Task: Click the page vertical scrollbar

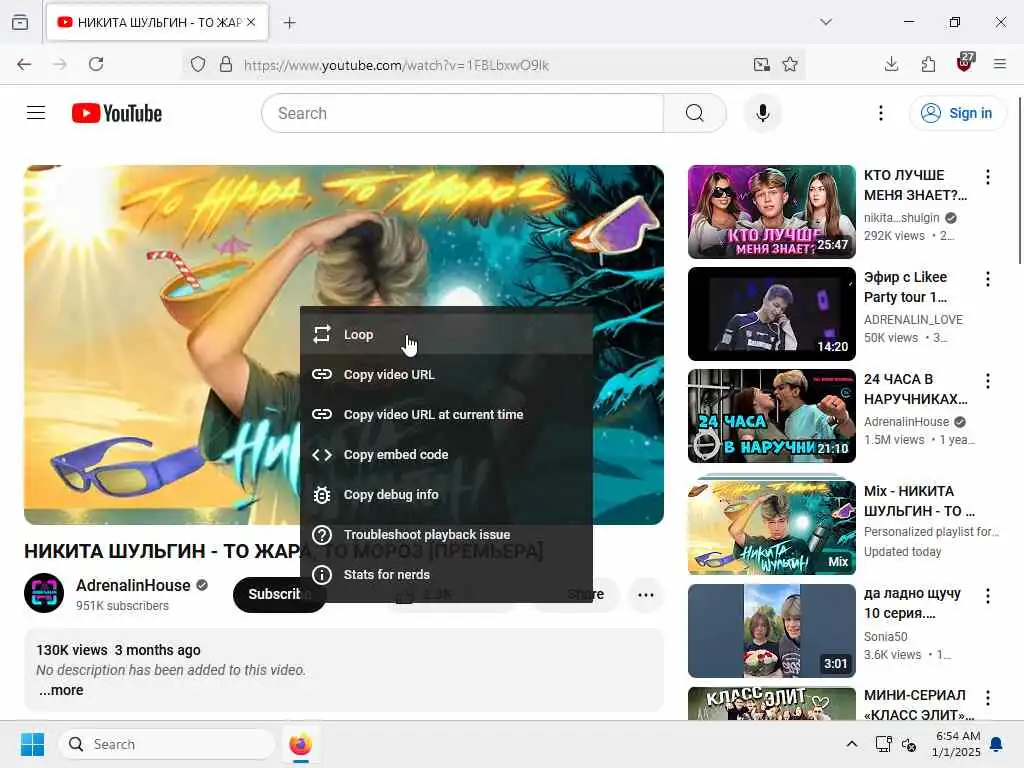Action: (1019, 181)
